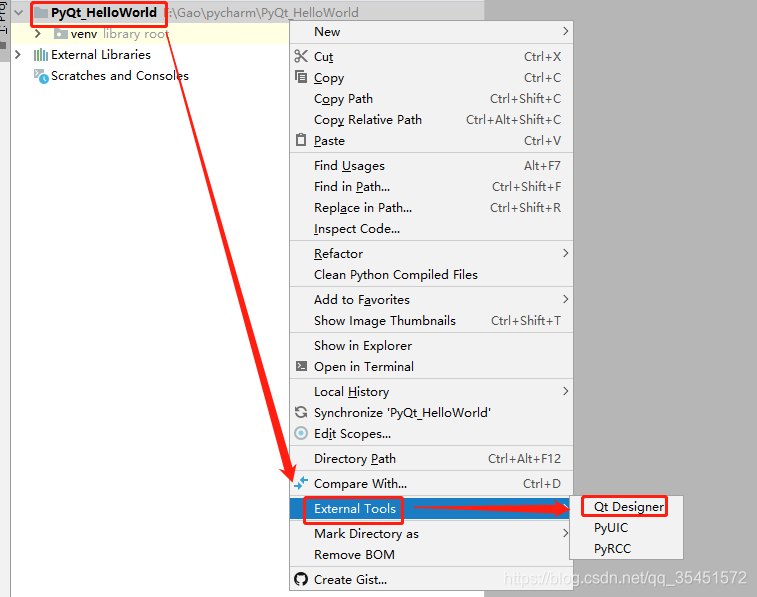
Task: Expand the External Libraries node
Action: click(x=18, y=55)
